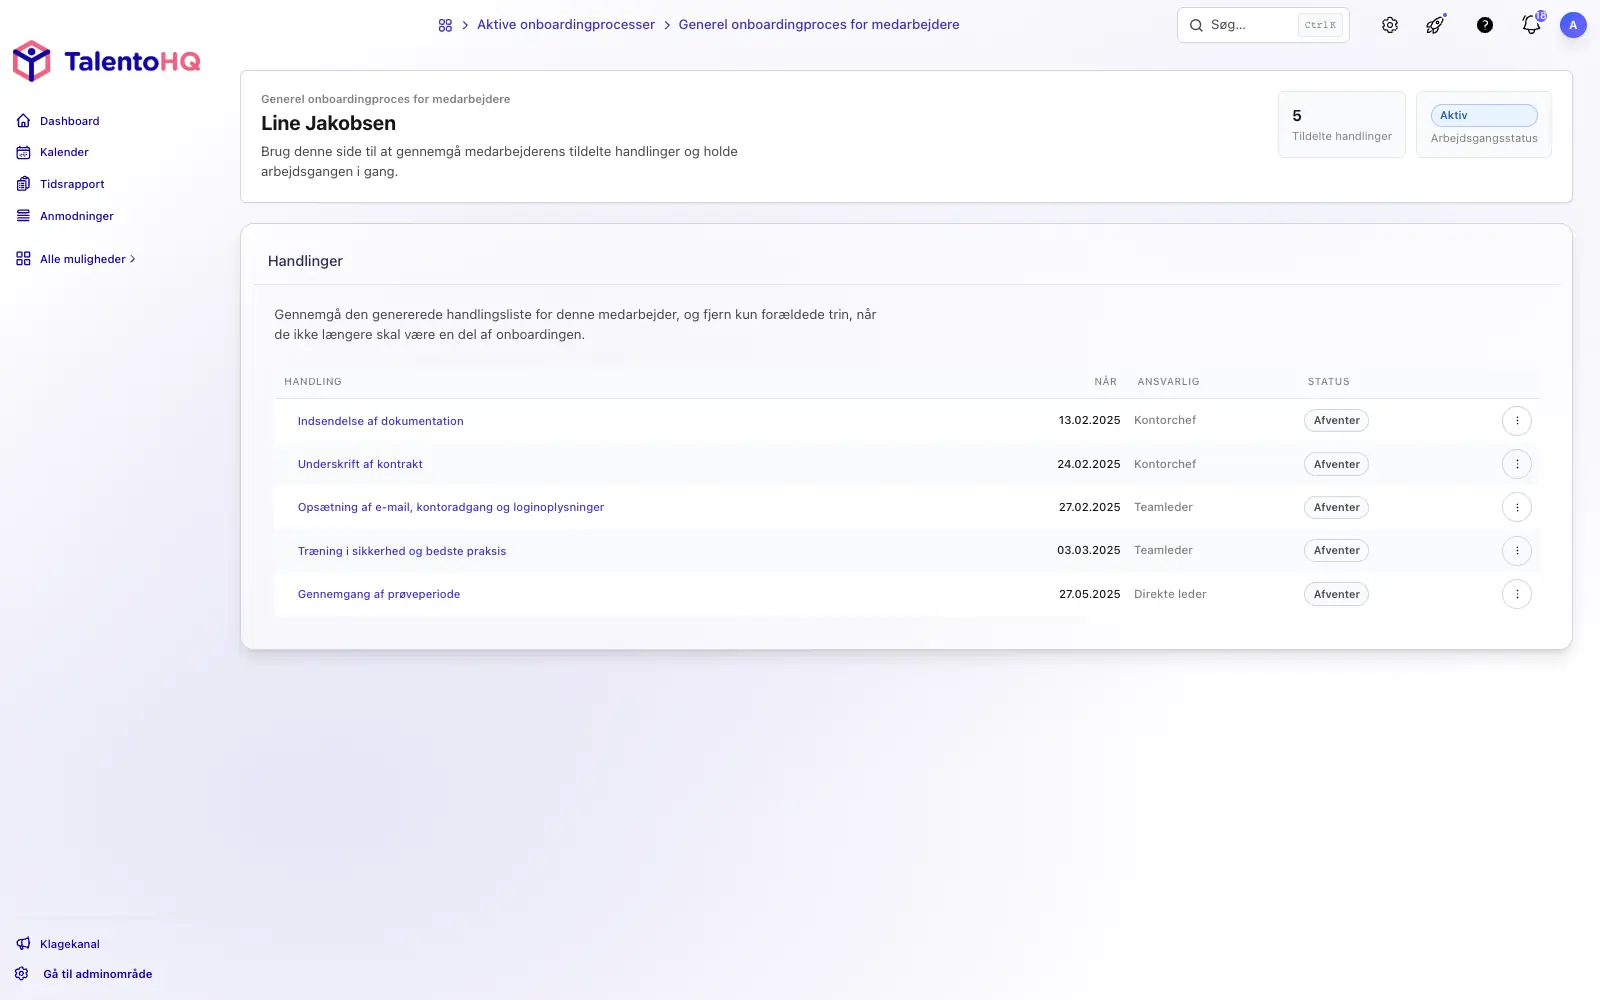Viewport: 1600px width, 1000px height.
Task: Go to Dashboard in sidebar
Action: tap(70, 121)
